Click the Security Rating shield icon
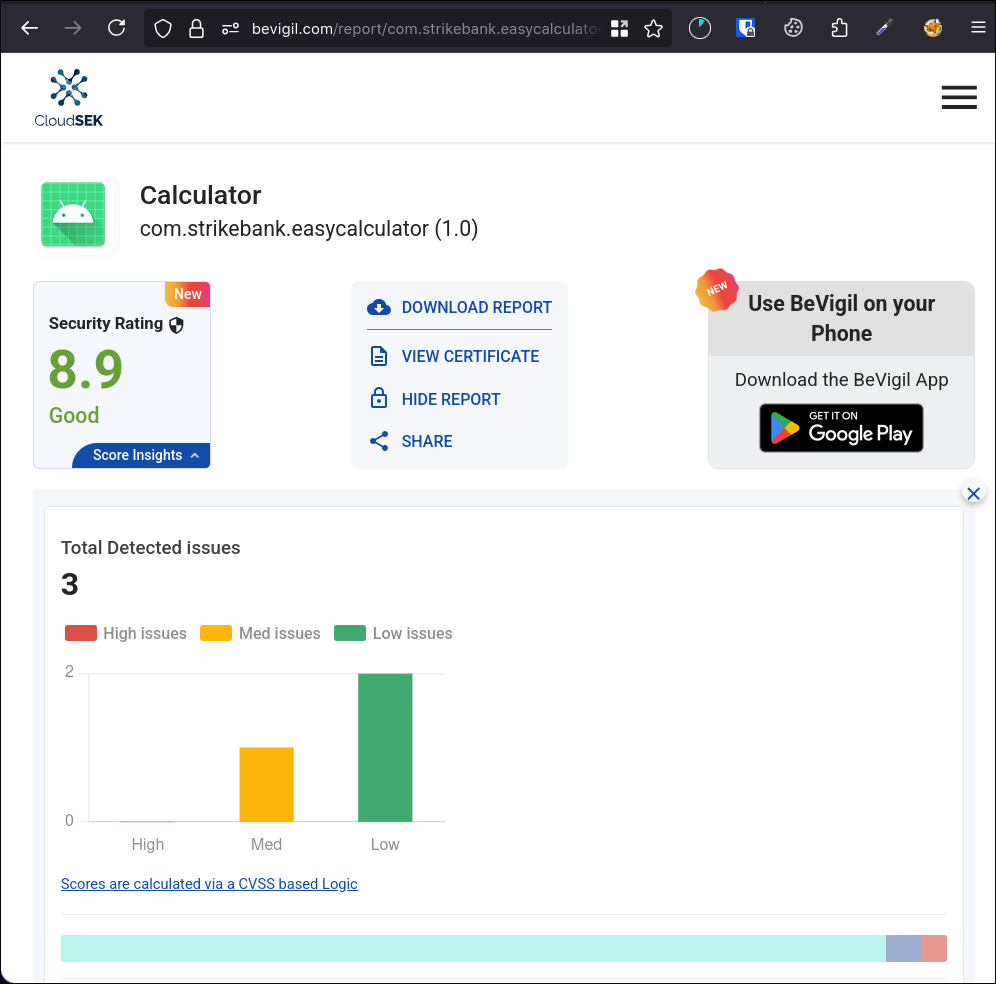996x984 pixels. pyautogui.click(x=177, y=324)
